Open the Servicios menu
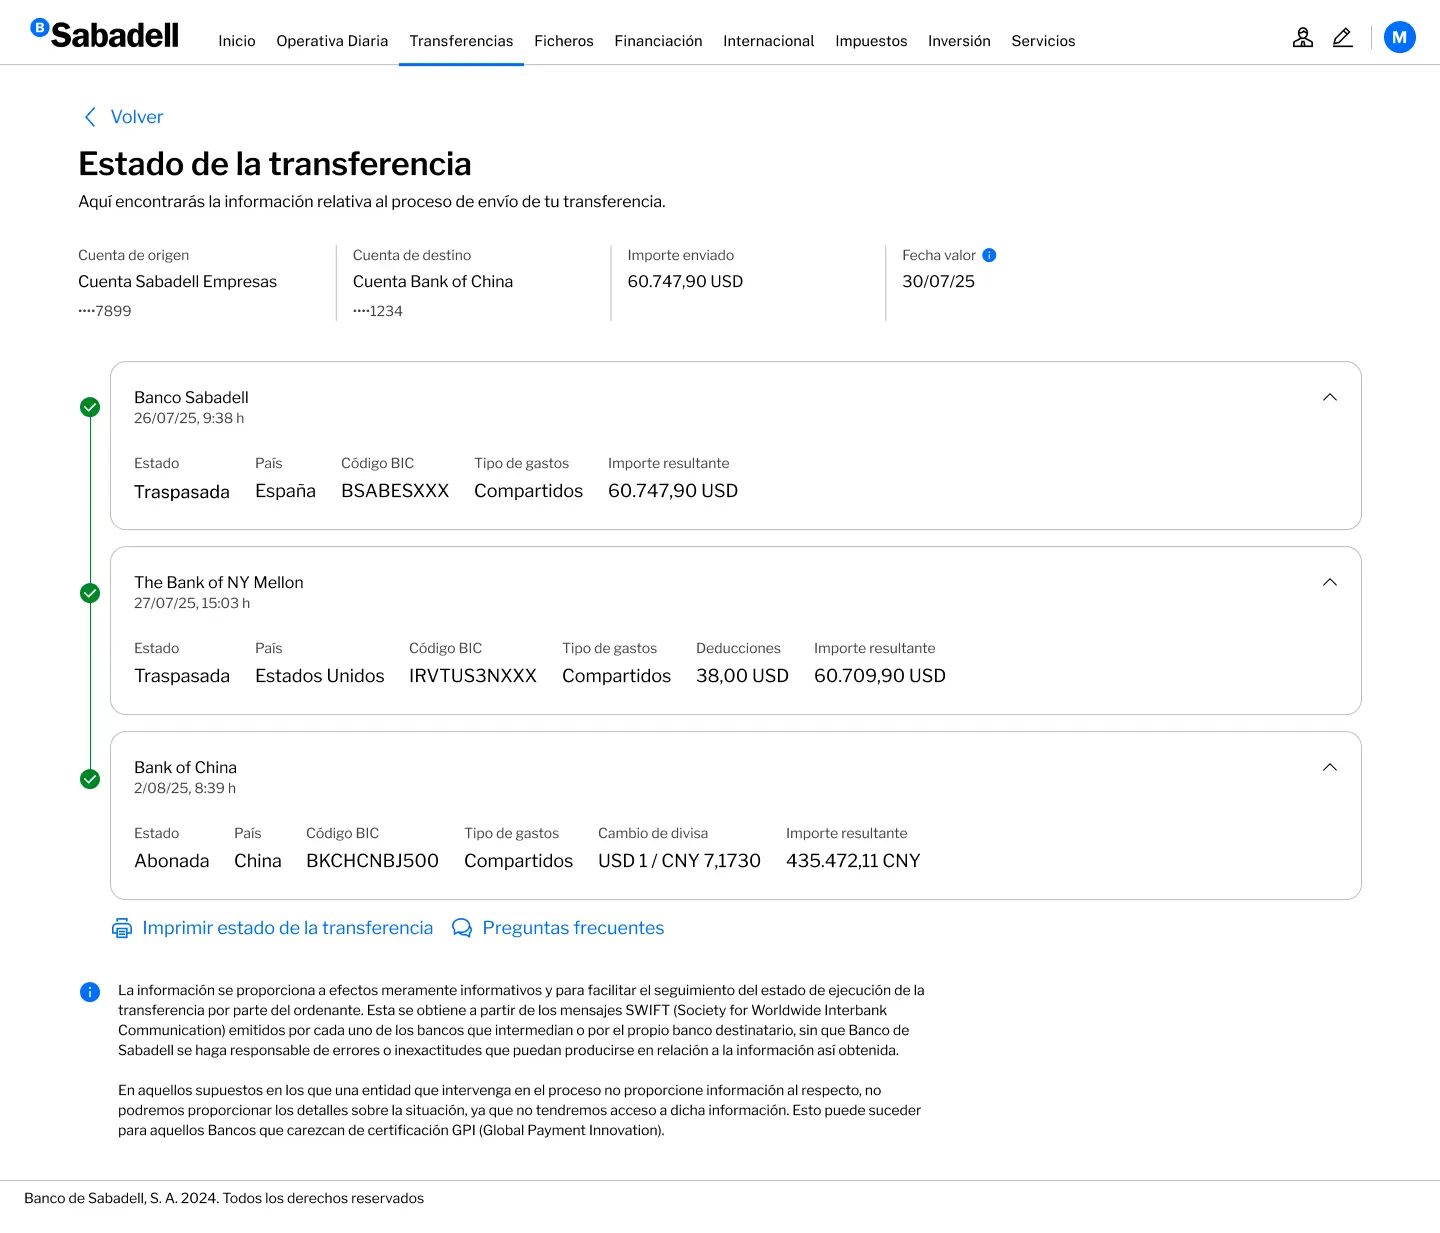 point(1043,41)
